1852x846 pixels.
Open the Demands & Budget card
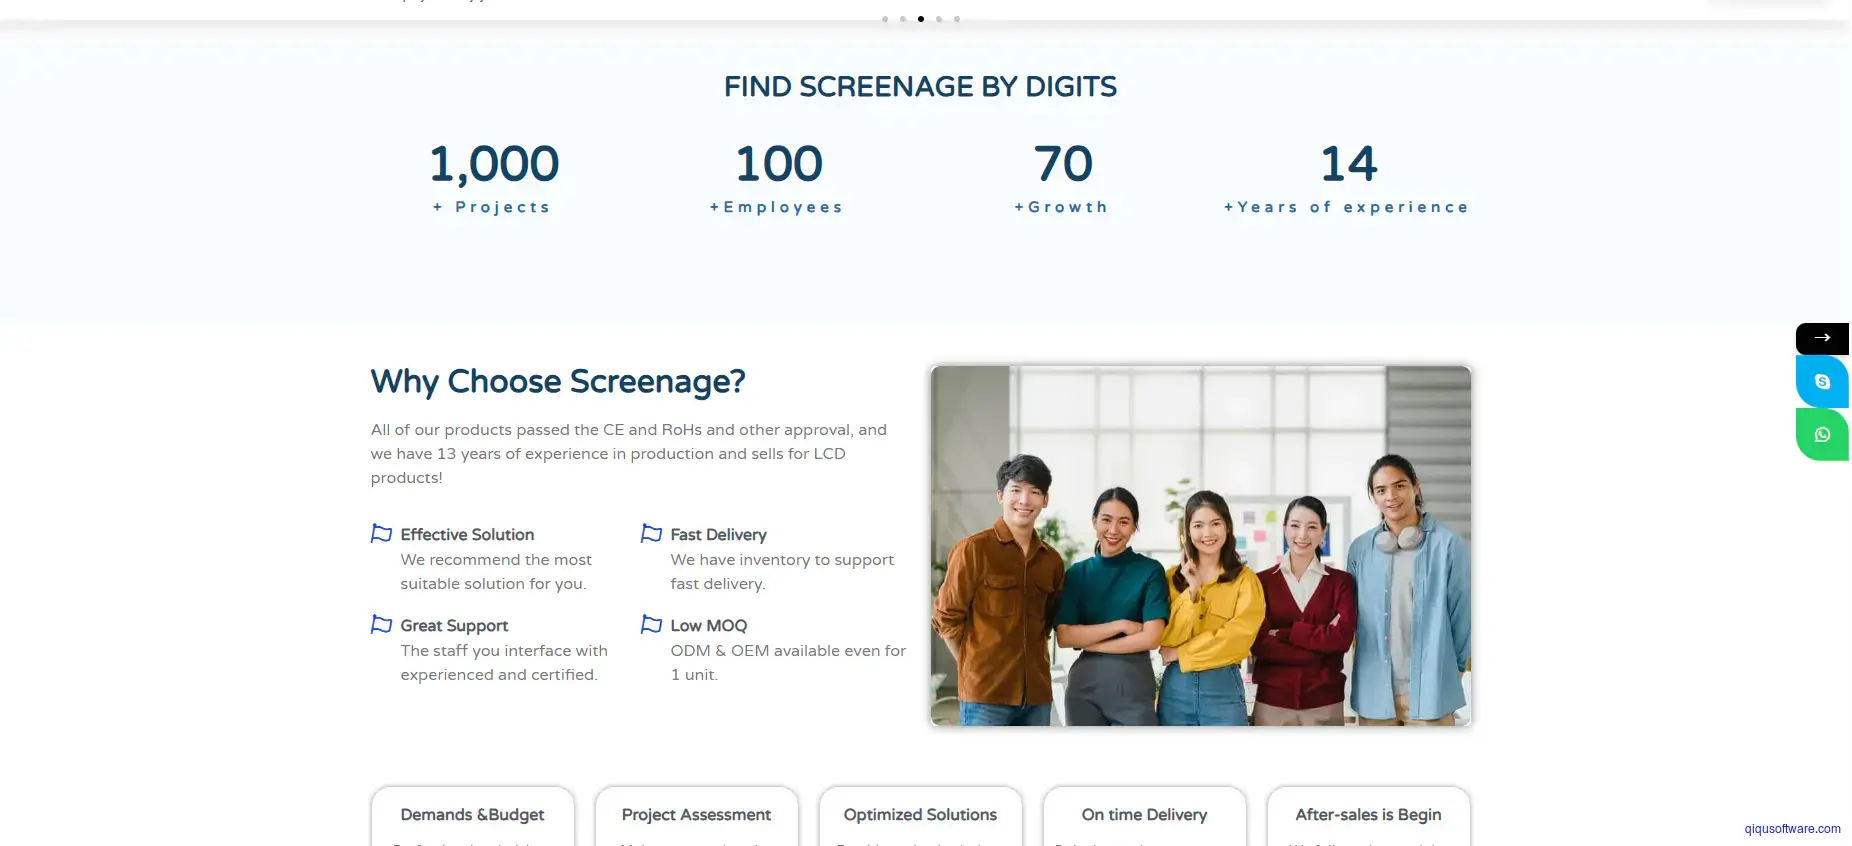[x=473, y=816]
